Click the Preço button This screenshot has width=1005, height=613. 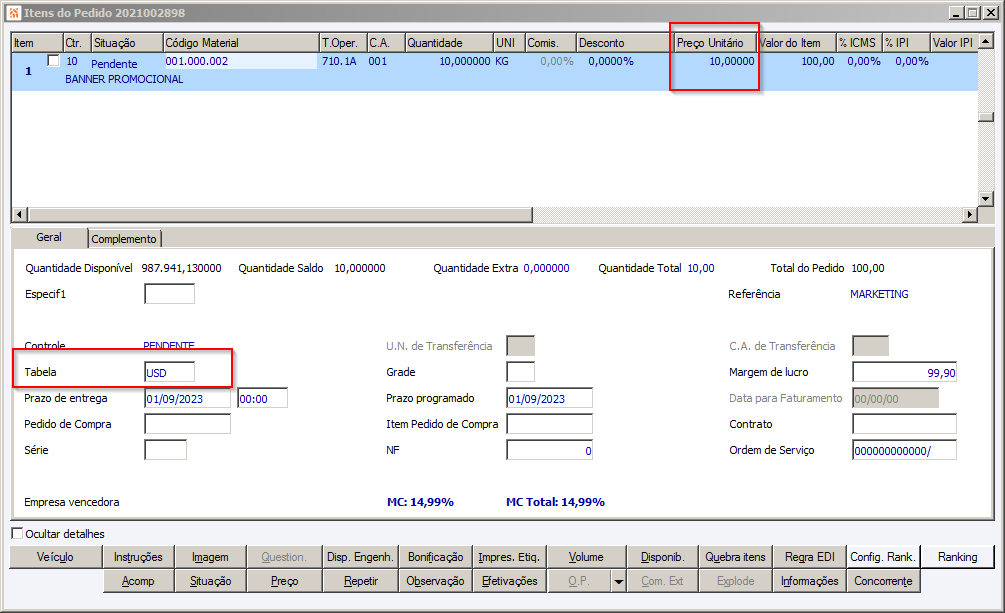[x=285, y=581]
